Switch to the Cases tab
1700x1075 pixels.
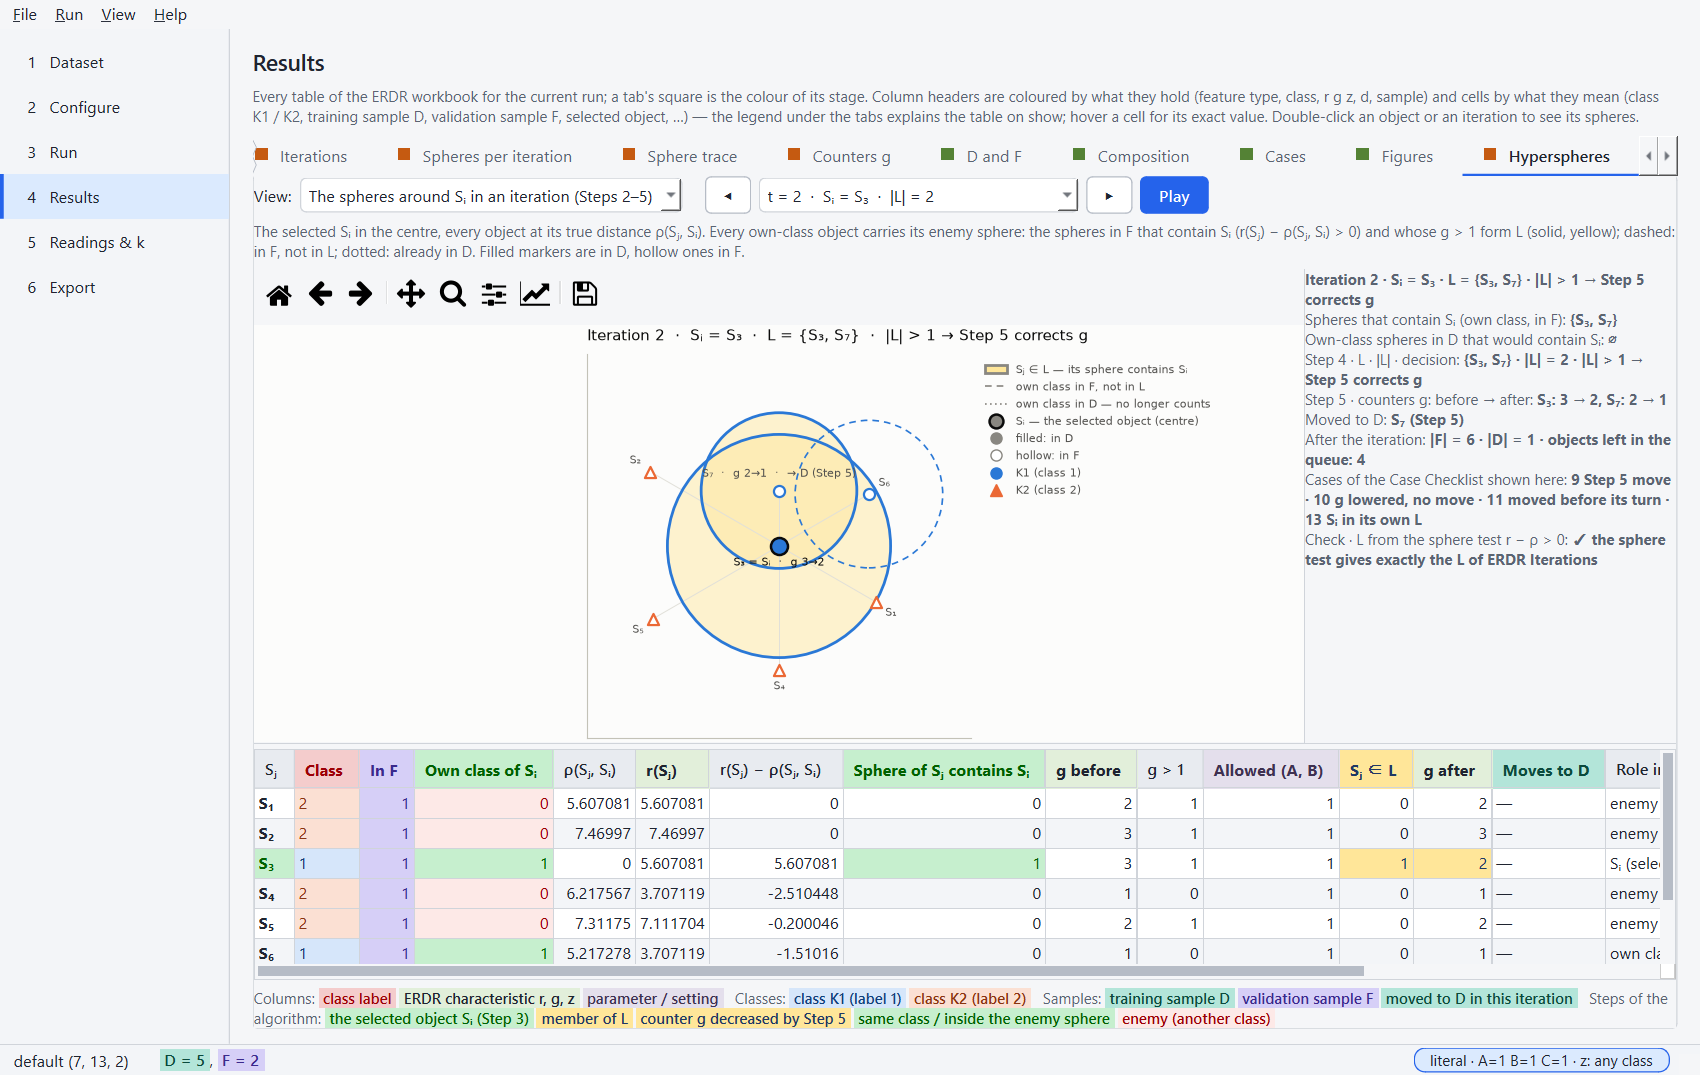click(x=1273, y=156)
